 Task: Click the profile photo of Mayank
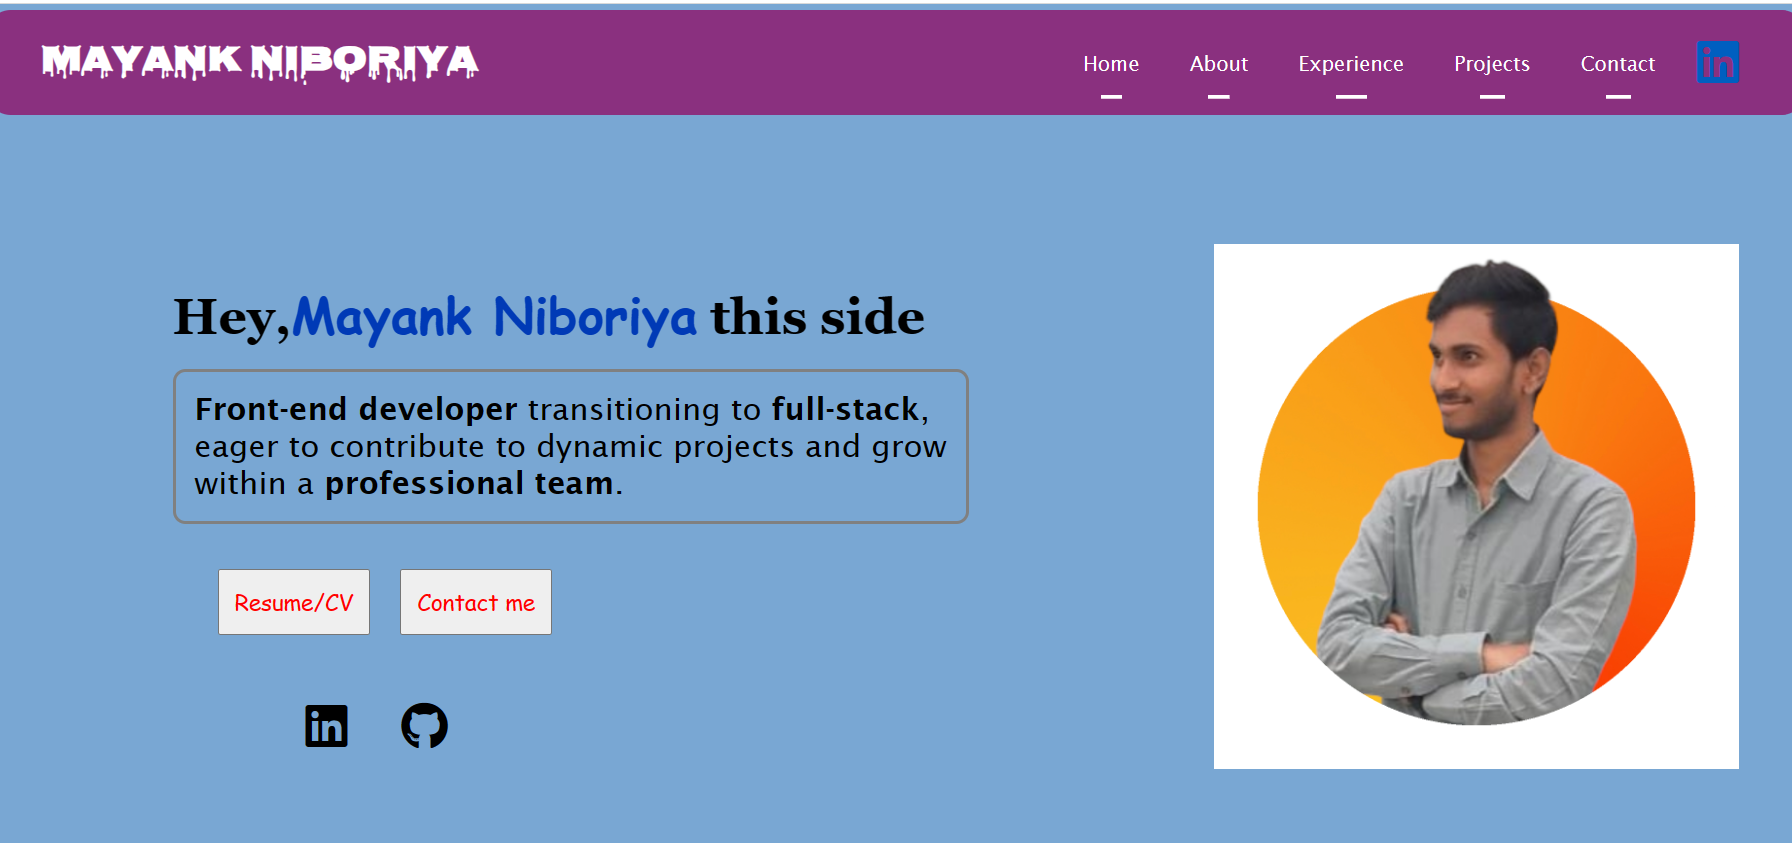[1476, 506]
